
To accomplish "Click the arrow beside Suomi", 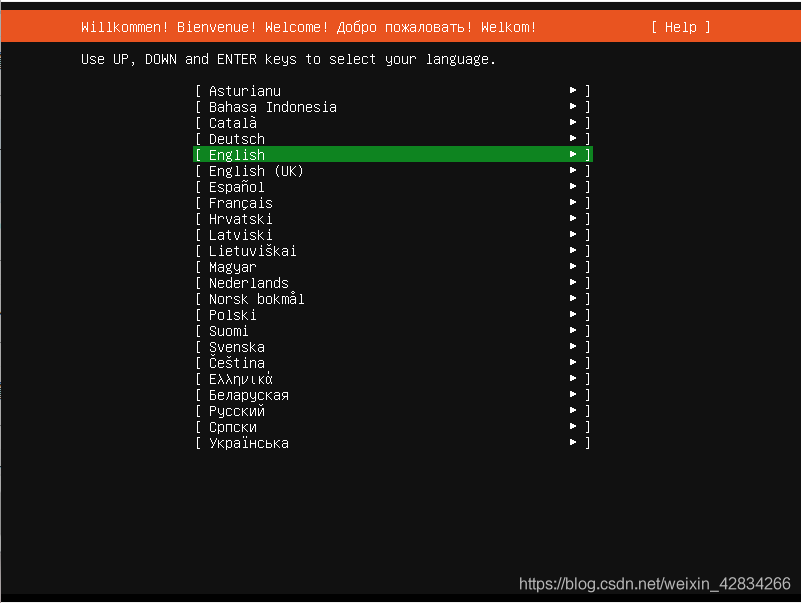I will point(573,330).
